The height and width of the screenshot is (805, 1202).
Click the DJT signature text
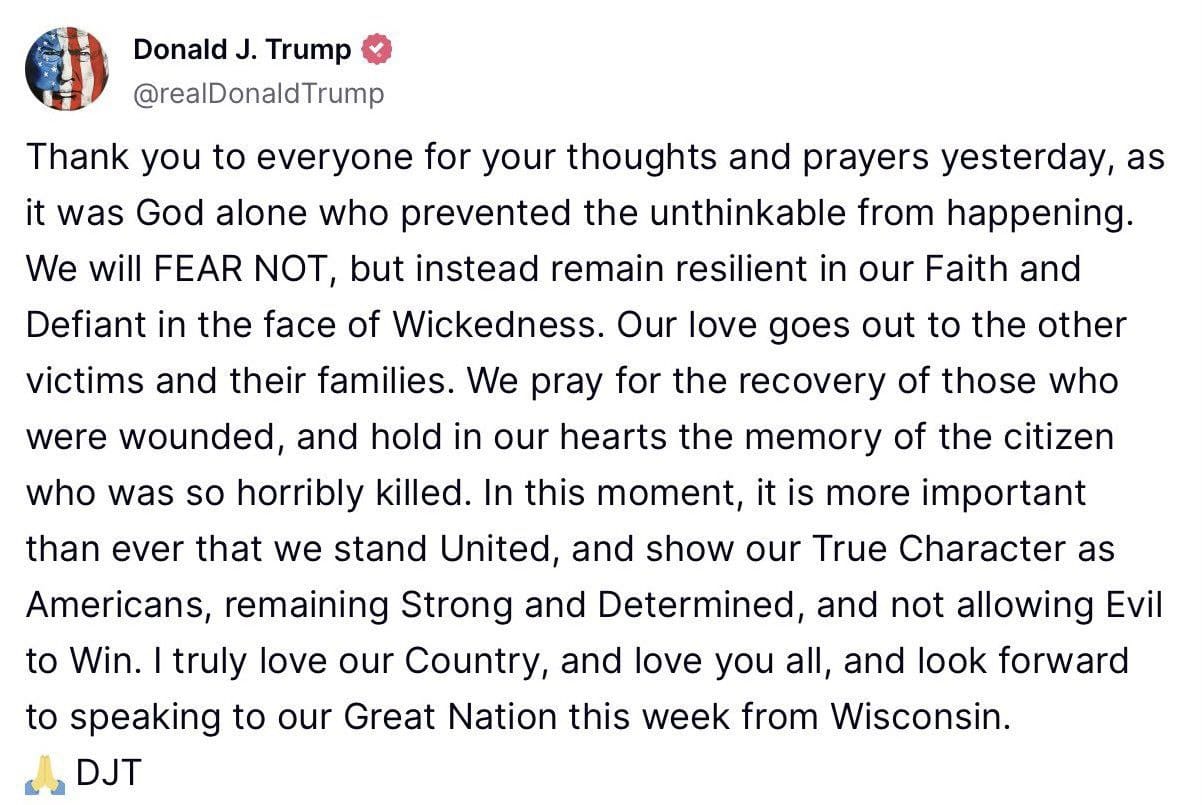(x=109, y=773)
